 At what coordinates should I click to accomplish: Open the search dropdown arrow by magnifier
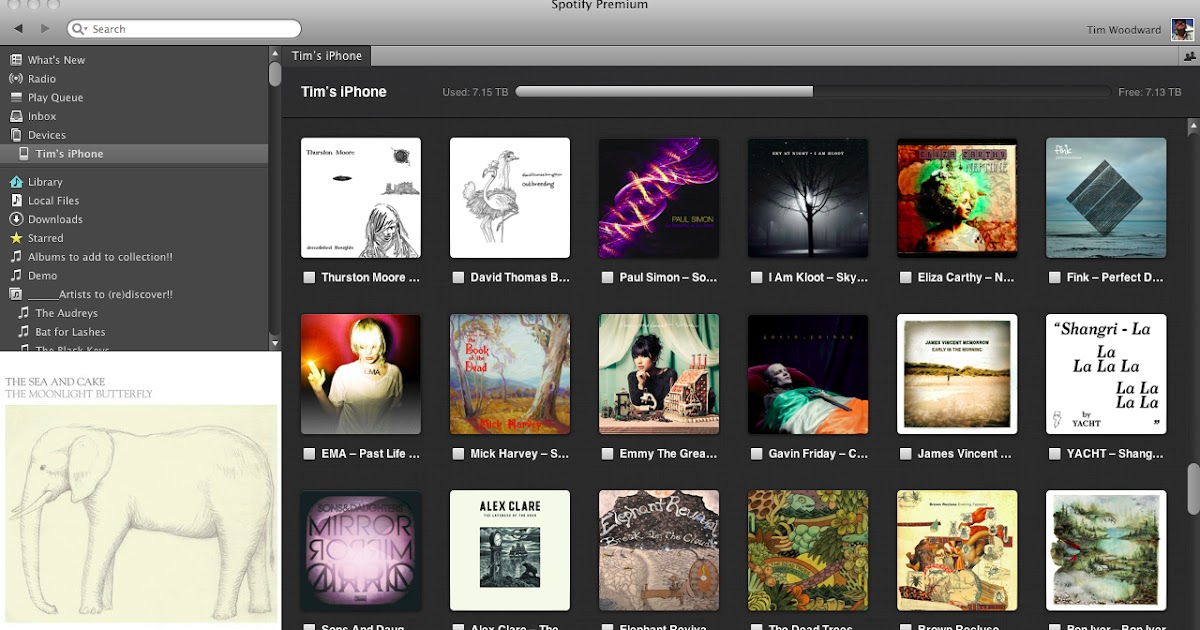pos(86,30)
